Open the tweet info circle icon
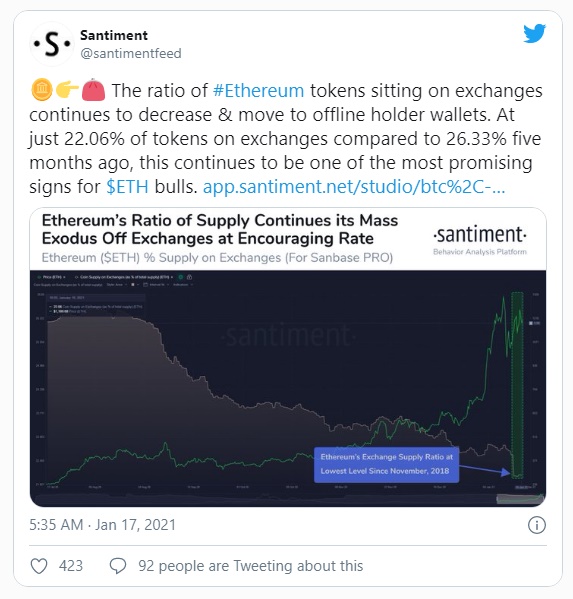Image resolution: width=573 pixels, height=599 pixels. point(536,525)
